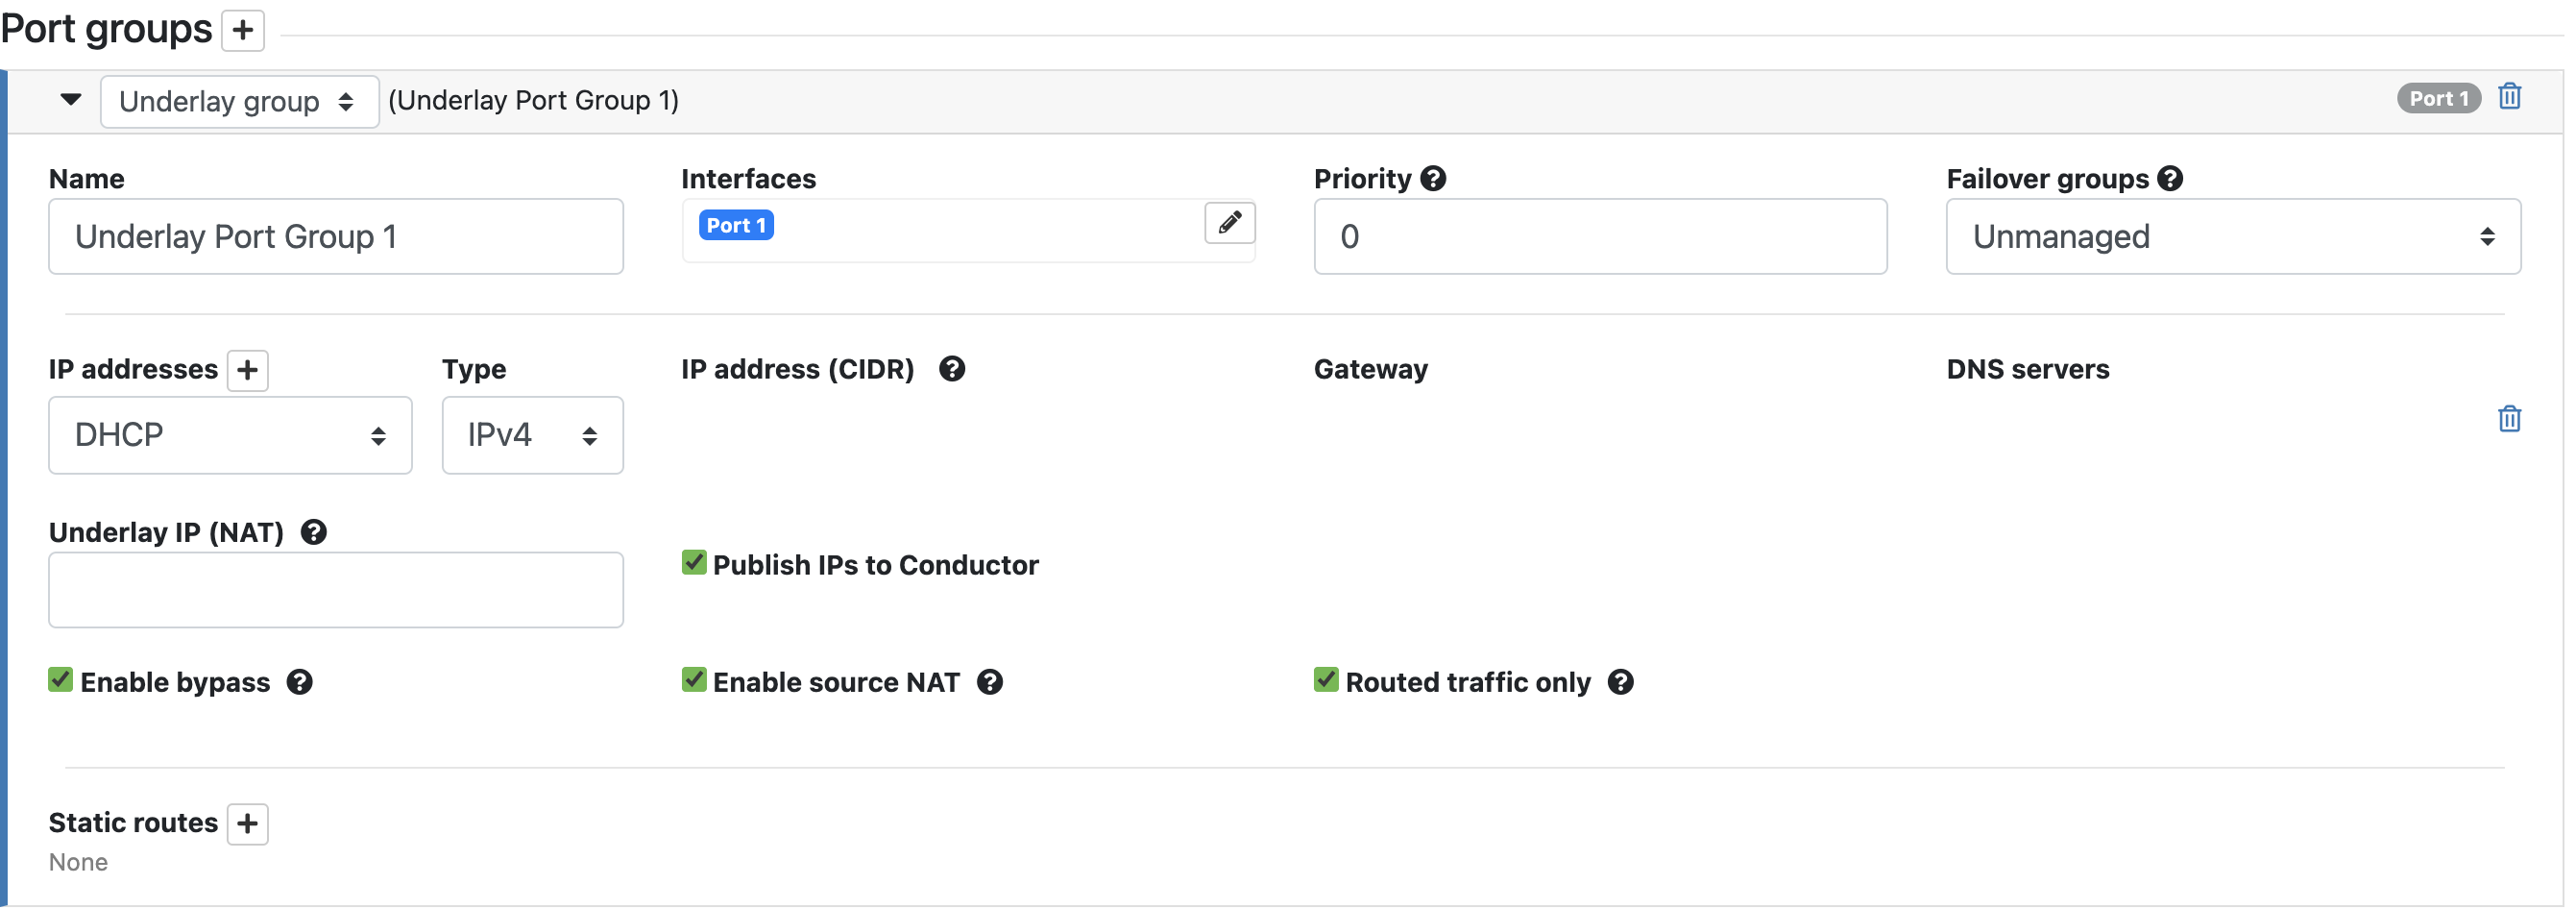Viewport: 2576px width, 909px height.
Task: Add a new port group
Action: point(242,30)
